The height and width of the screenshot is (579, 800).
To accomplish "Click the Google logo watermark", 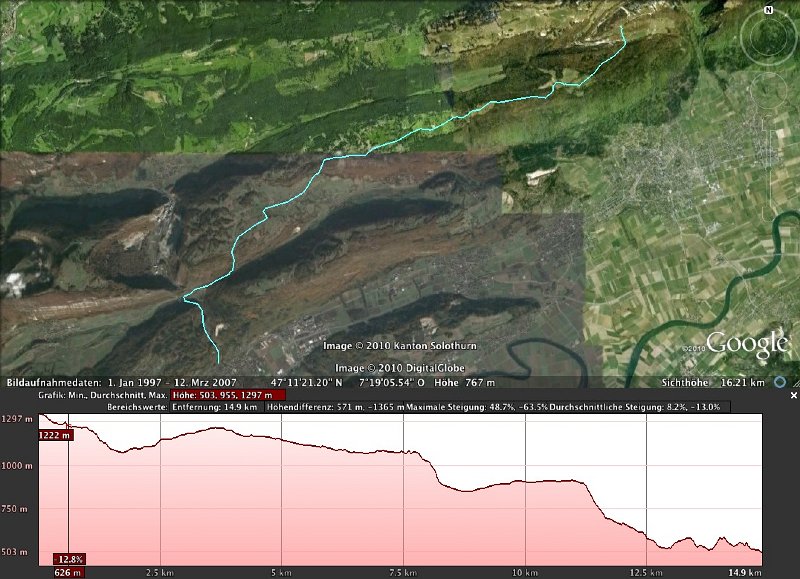I will [750, 346].
